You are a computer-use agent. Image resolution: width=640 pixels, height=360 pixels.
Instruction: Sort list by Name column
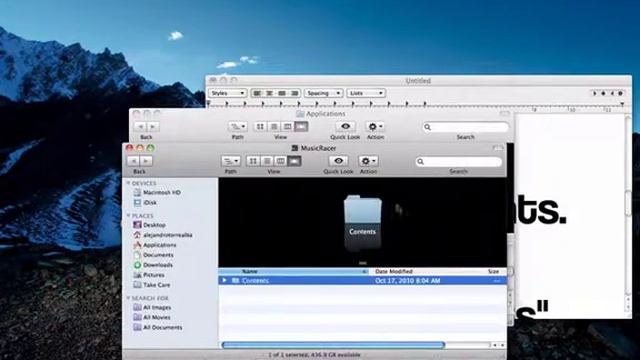point(294,271)
